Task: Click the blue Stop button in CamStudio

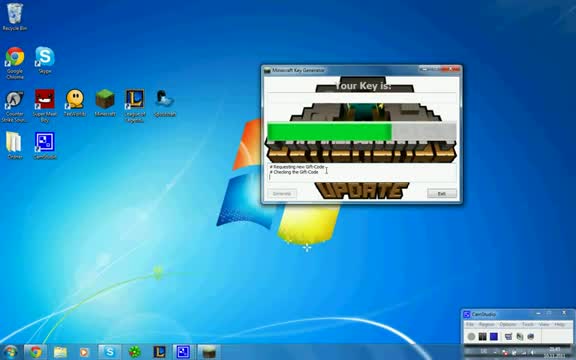Action: 494,336
